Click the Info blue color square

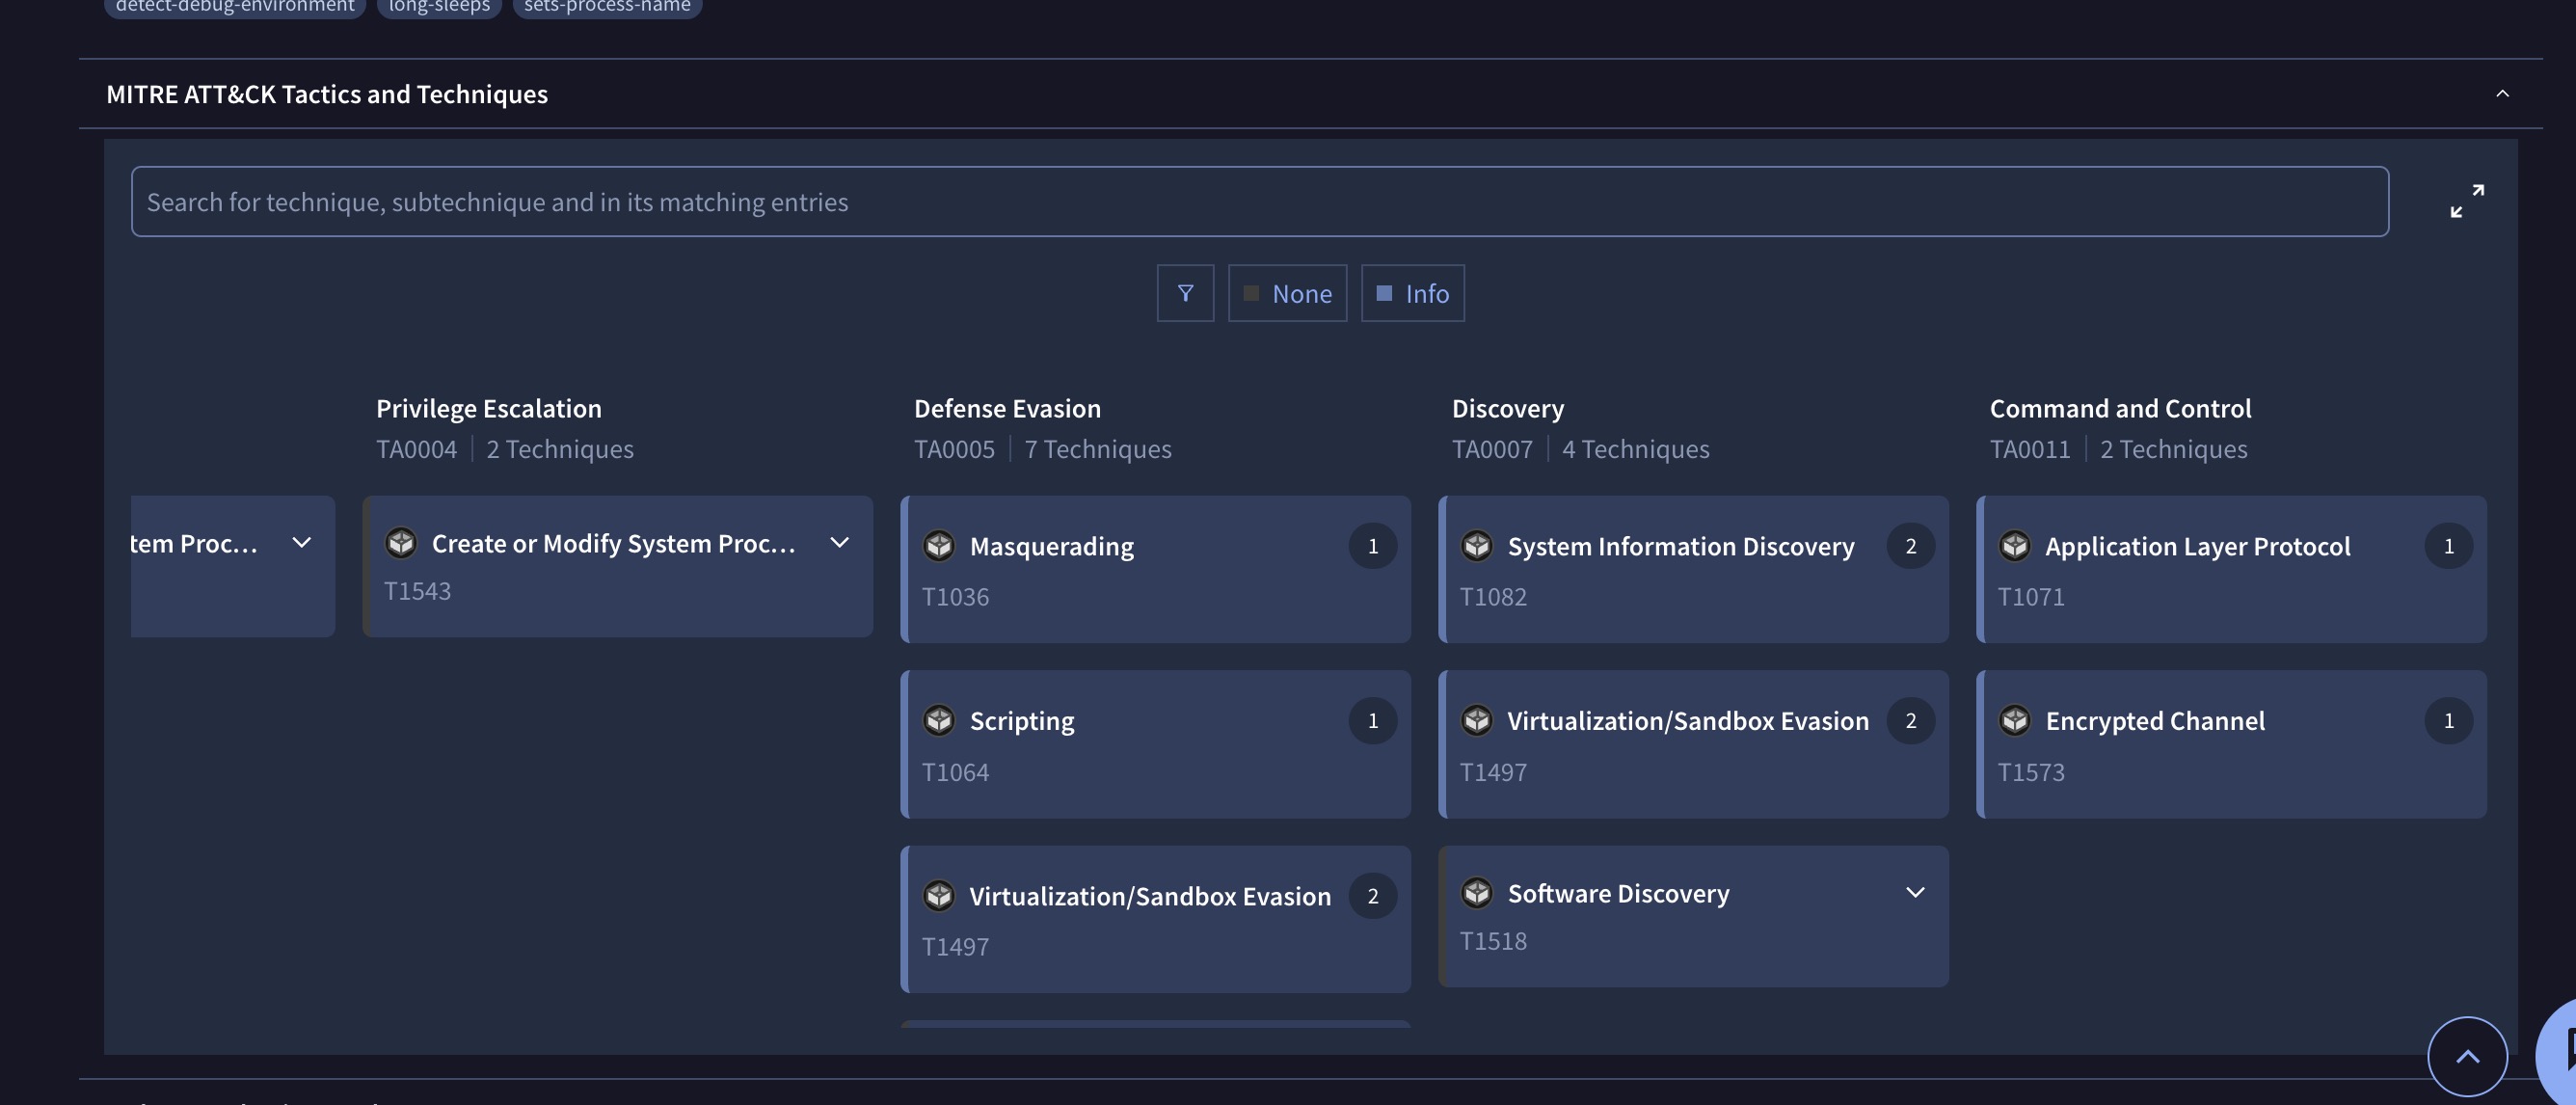[x=1384, y=293]
